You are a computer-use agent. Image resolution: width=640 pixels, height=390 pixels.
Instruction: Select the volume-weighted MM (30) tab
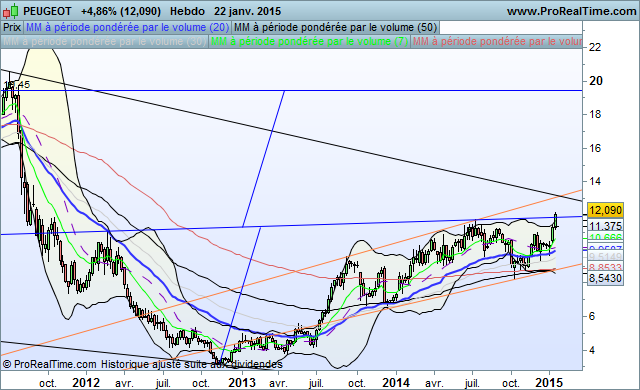click(x=104, y=42)
